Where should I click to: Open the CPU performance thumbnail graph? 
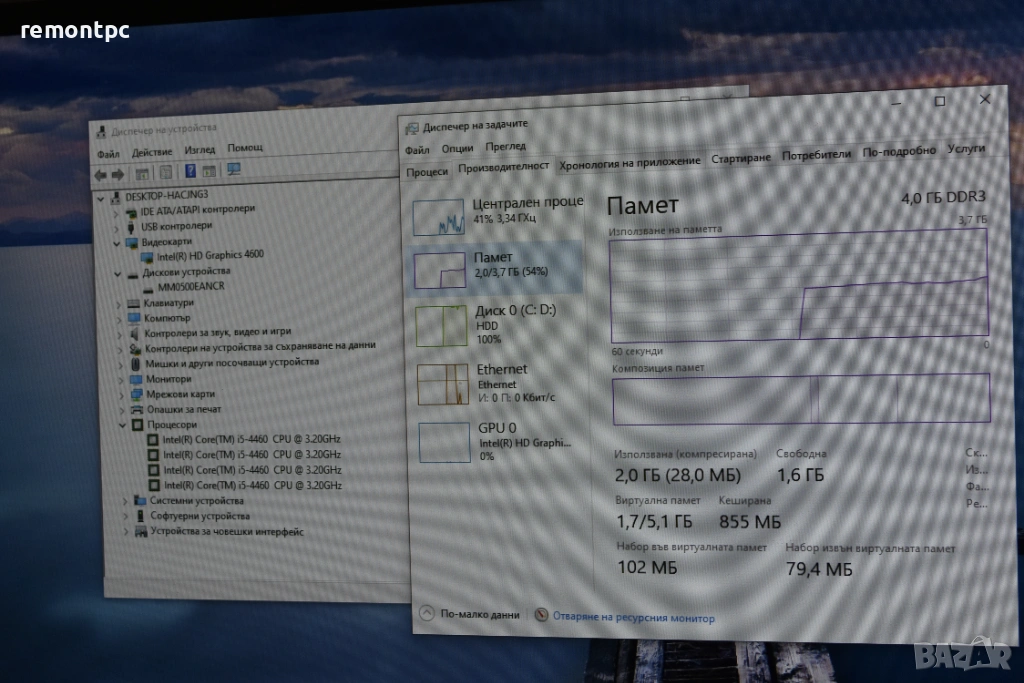point(439,215)
